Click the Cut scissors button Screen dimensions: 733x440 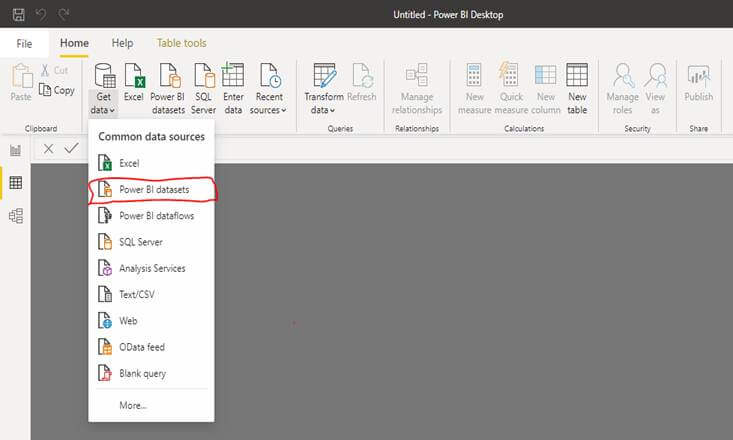(x=55, y=70)
